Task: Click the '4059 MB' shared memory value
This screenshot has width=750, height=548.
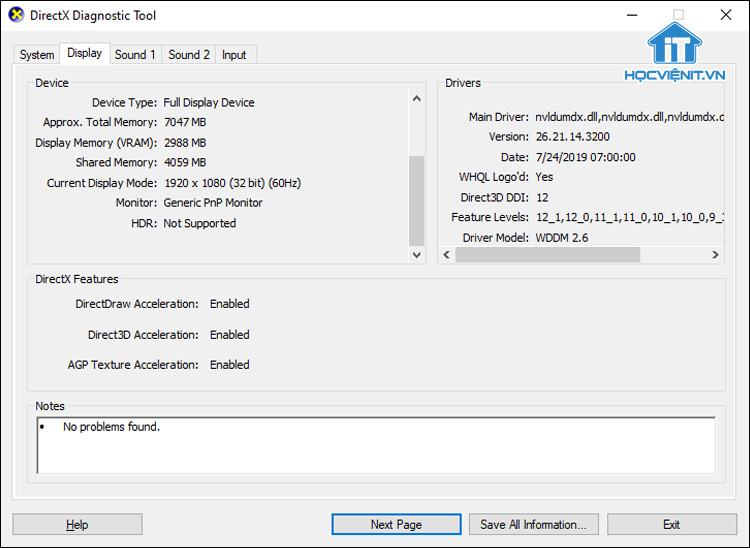Action: pyautogui.click(x=185, y=163)
